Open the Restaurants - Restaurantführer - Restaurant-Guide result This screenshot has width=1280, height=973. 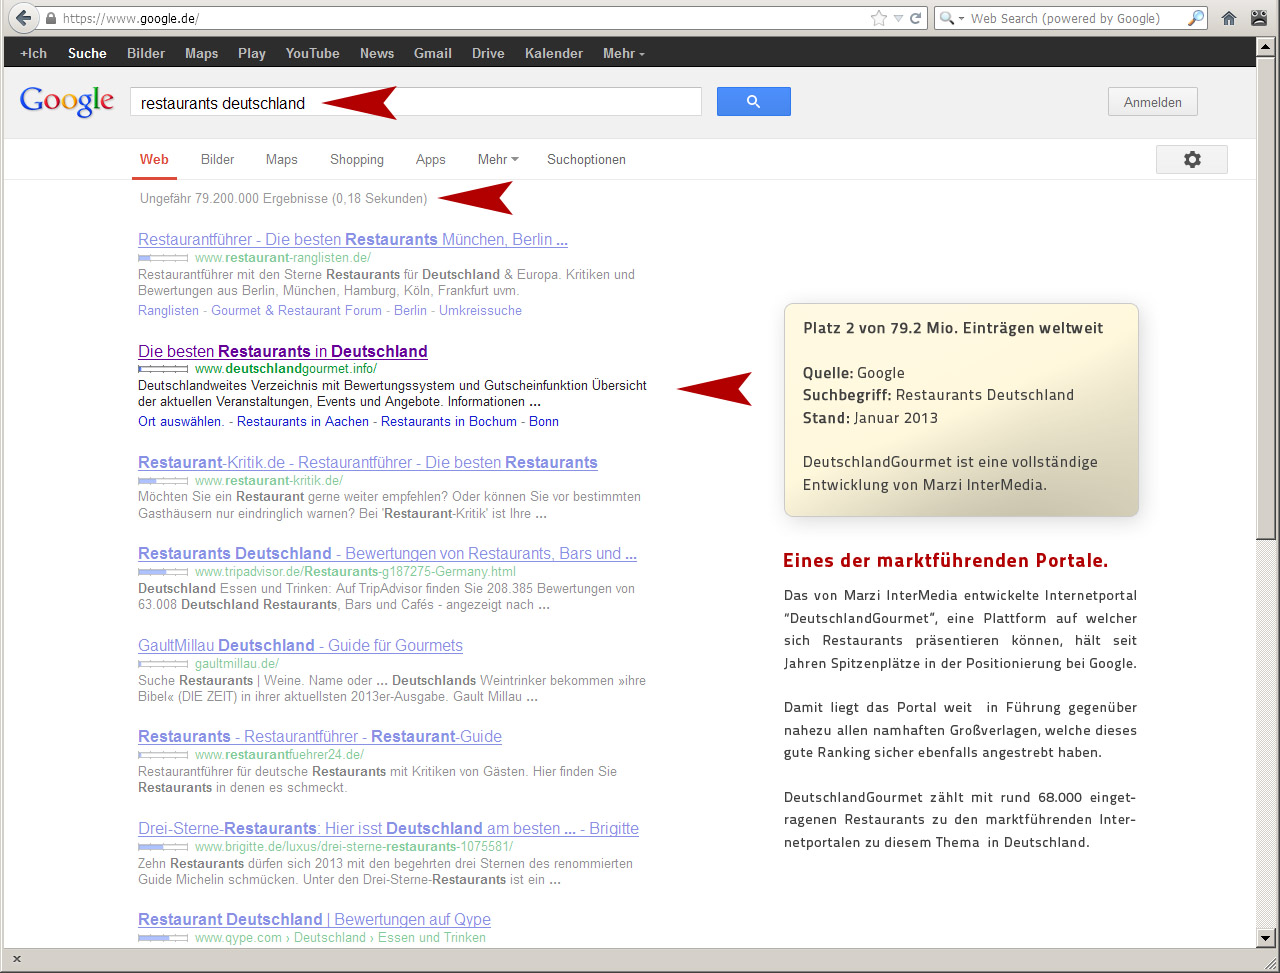[320, 737]
